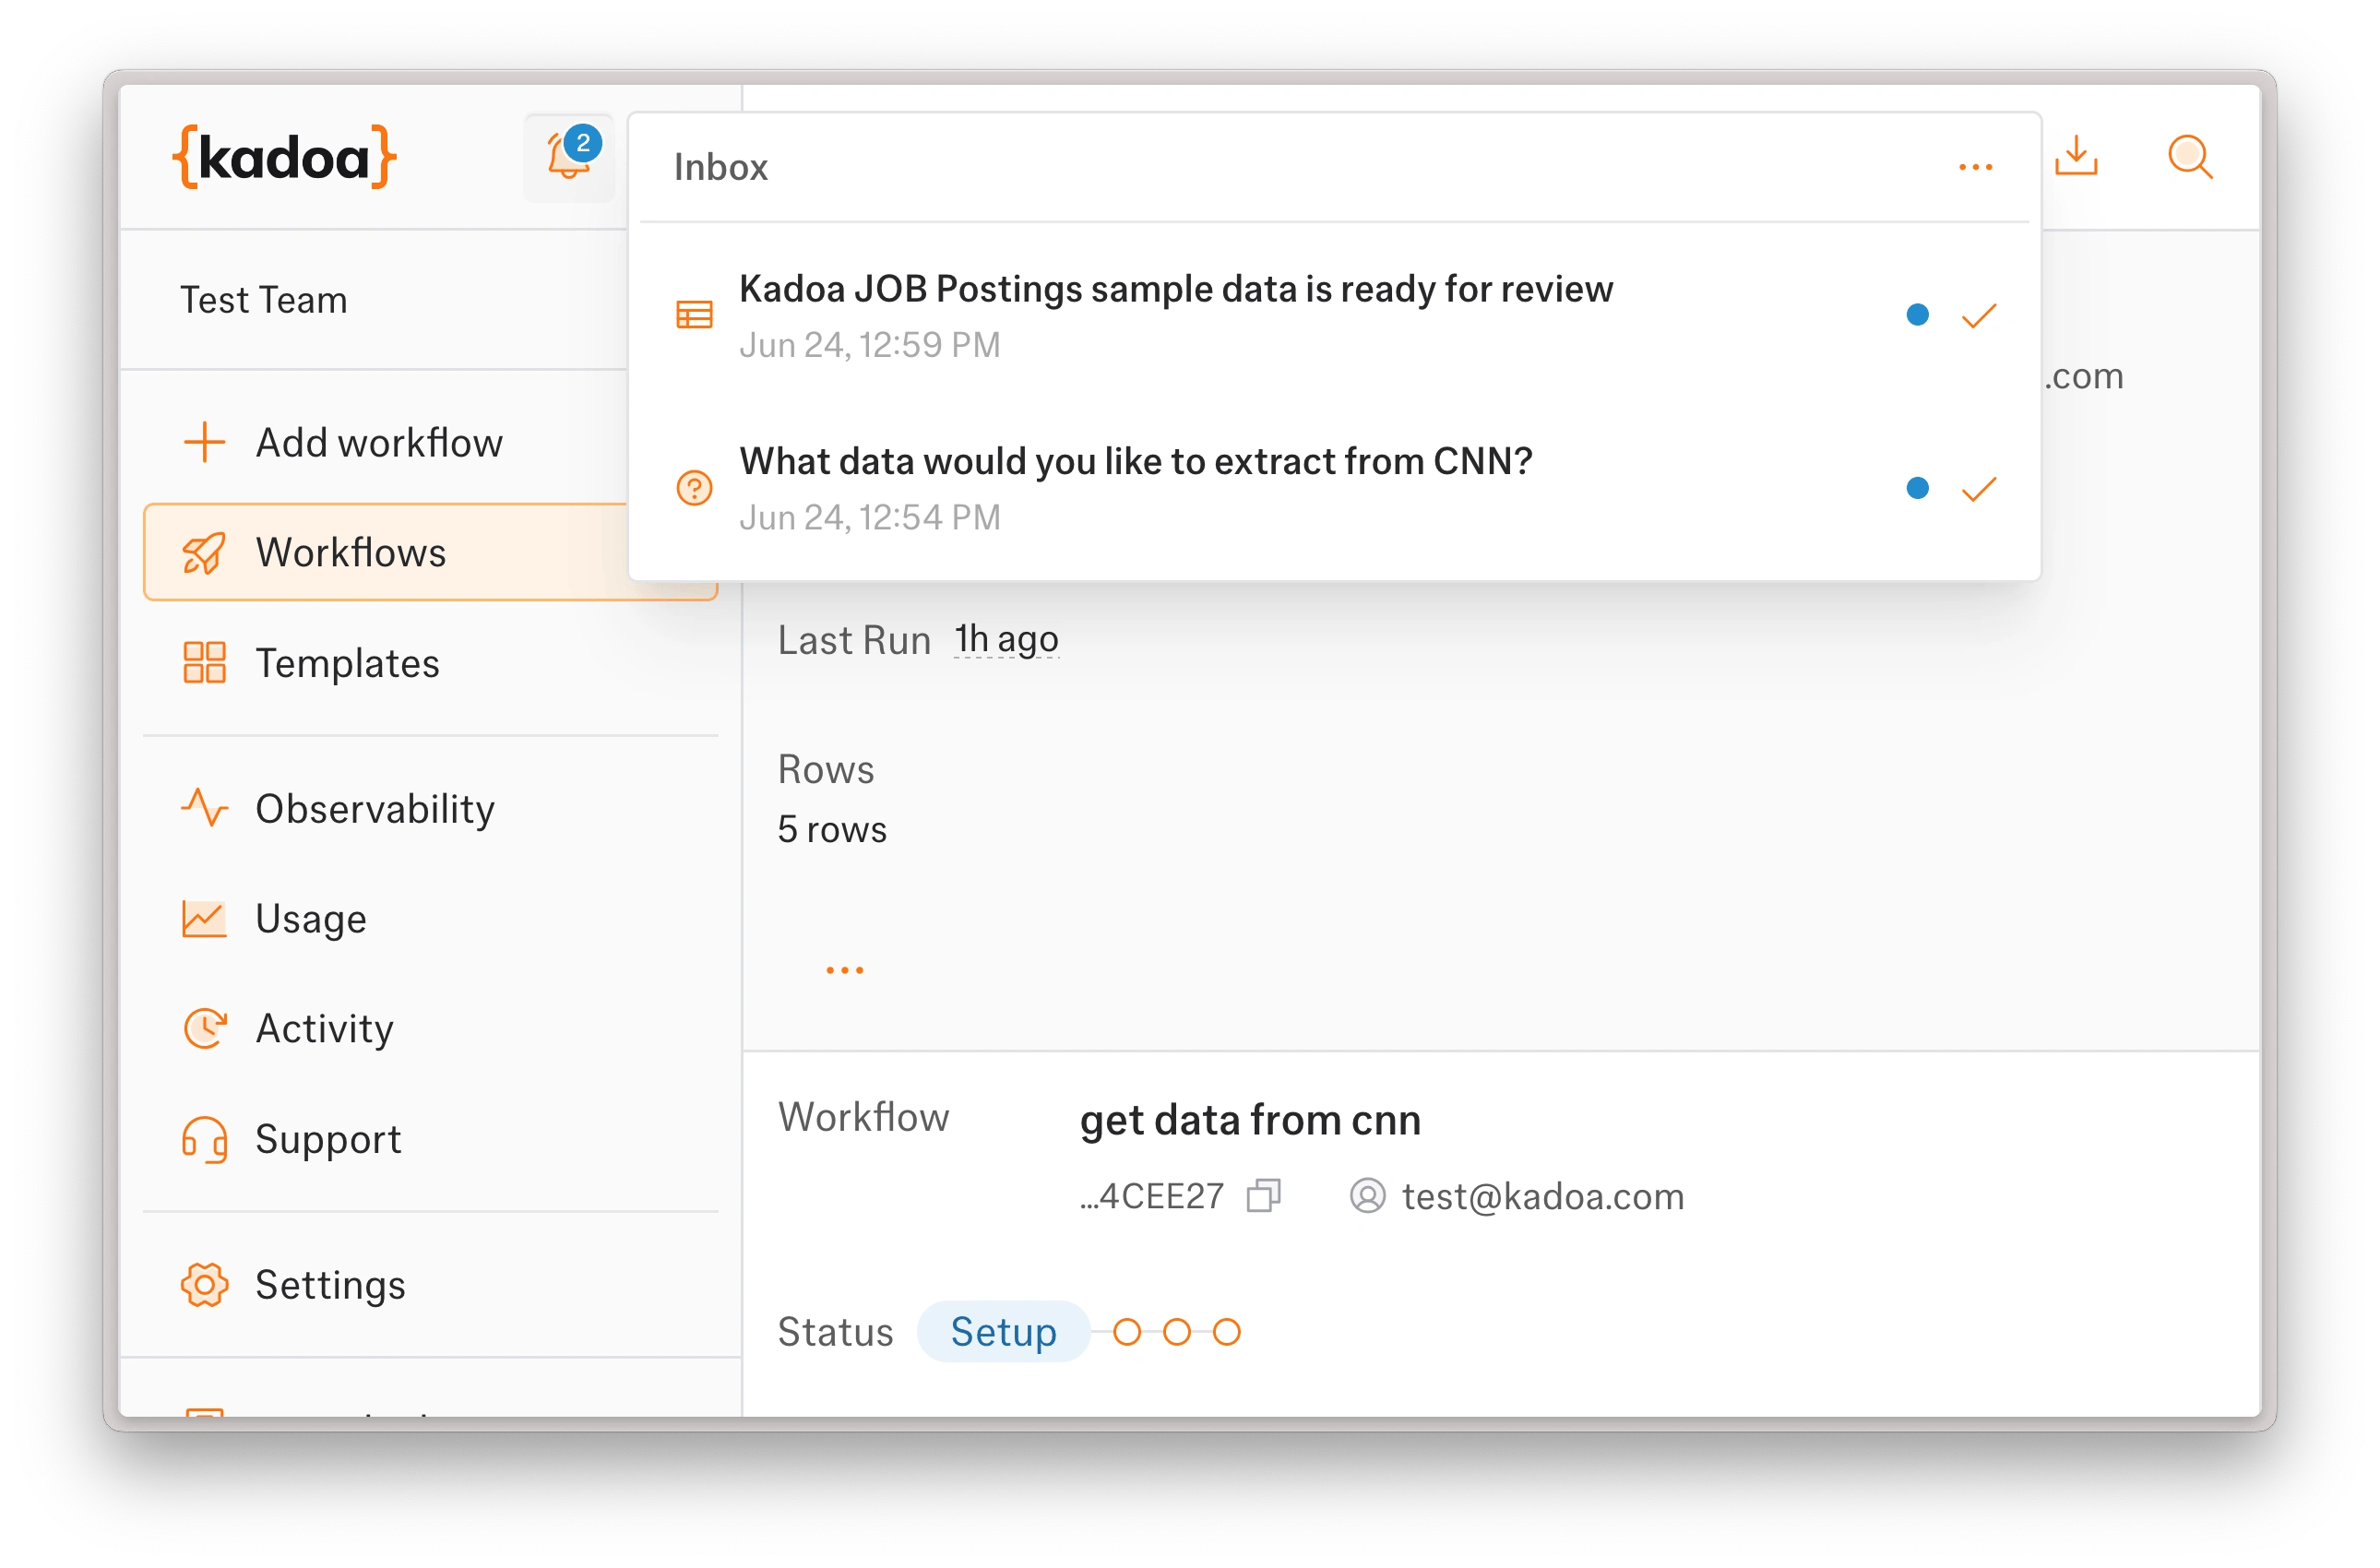2380x1568 pixels.
Task: Open the notifications bell with 2 badge
Action: (569, 157)
